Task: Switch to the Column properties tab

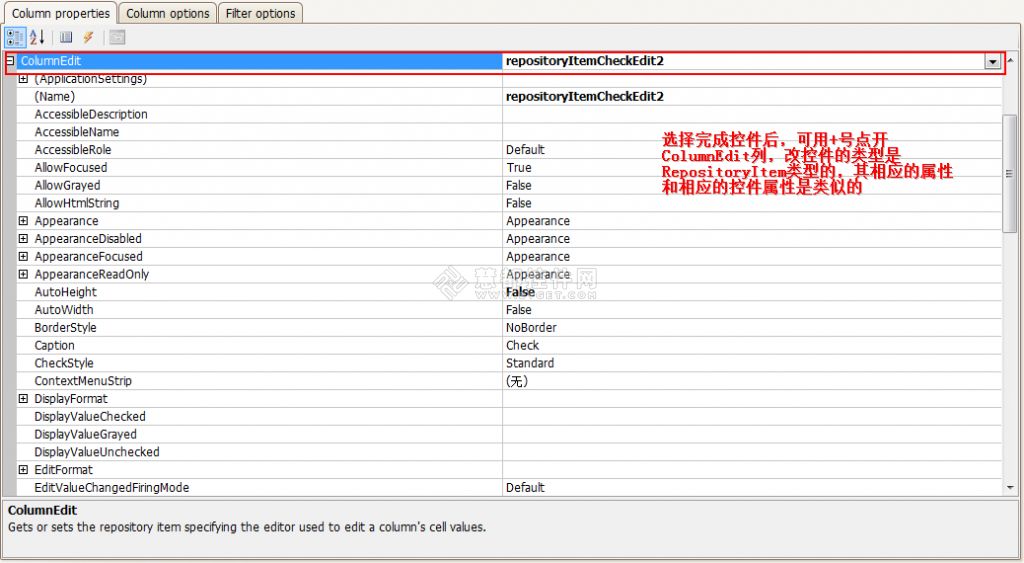Action: point(61,13)
